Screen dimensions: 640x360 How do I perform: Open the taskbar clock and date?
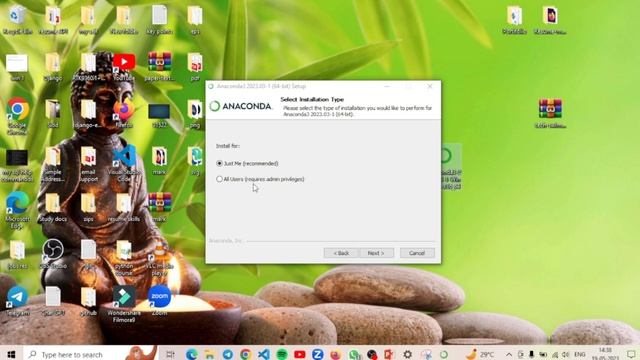pos(605,354)
